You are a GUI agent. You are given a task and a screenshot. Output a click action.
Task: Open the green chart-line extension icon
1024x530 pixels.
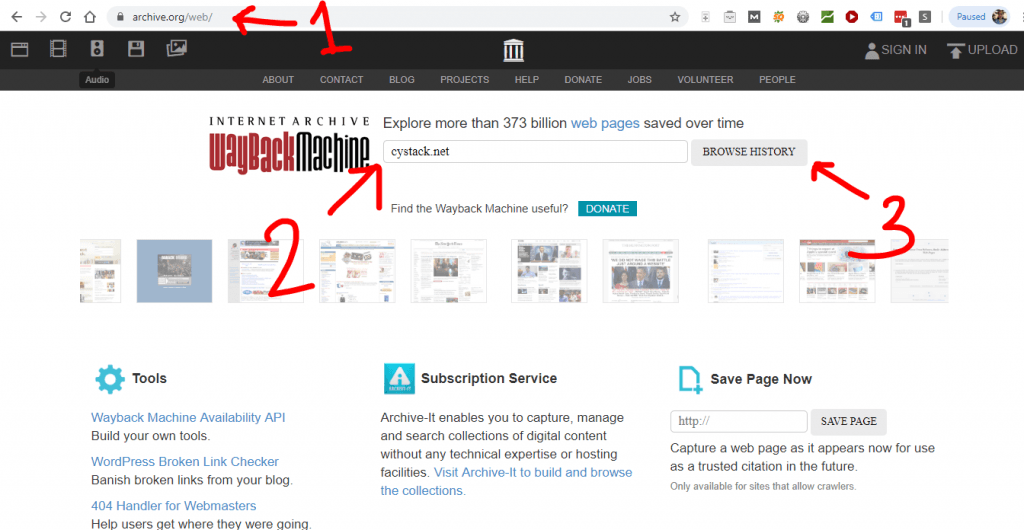(x=827, y=18)
